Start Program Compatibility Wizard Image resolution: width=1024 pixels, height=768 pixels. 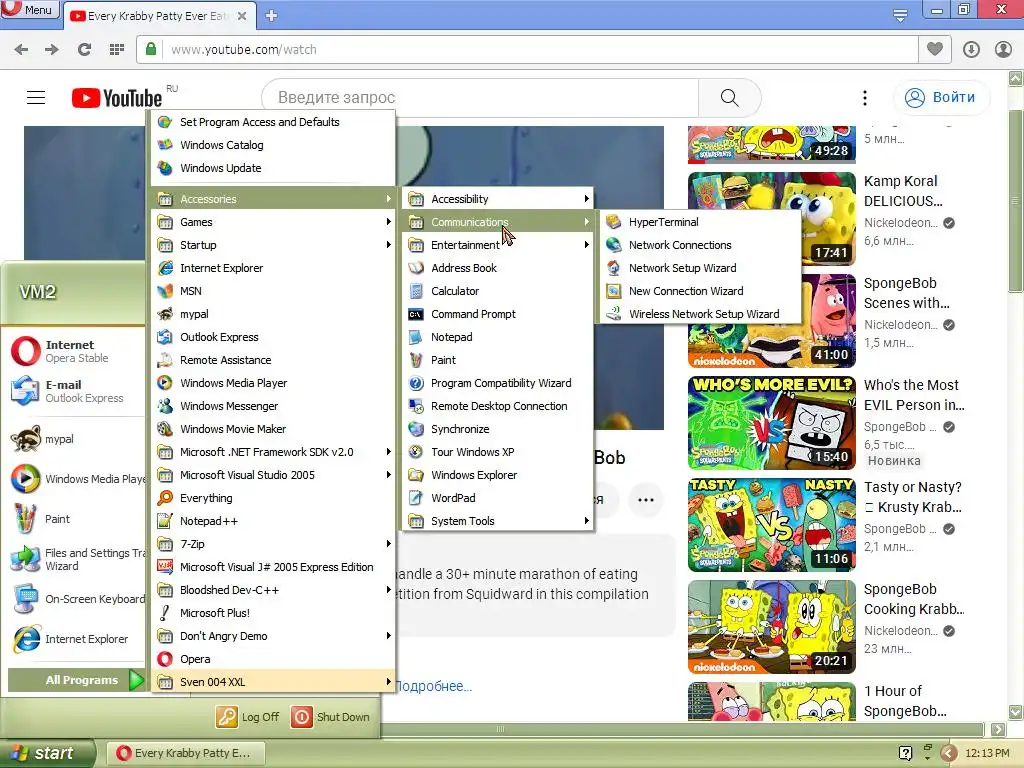498,383
